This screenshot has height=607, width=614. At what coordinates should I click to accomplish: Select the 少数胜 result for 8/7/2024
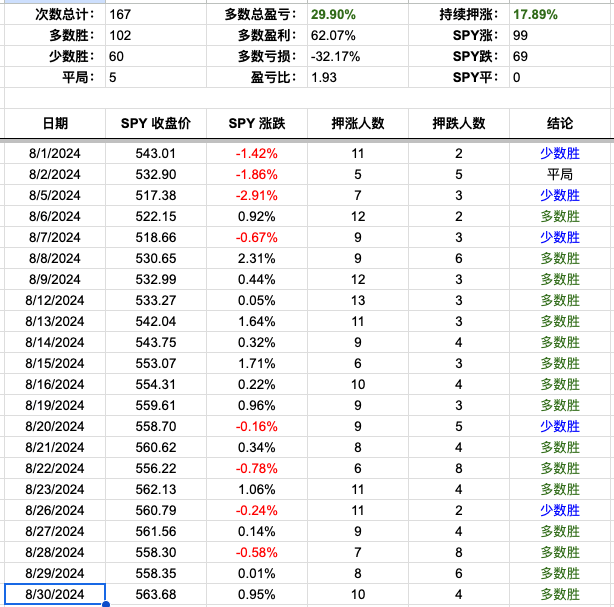pos(560,237)
